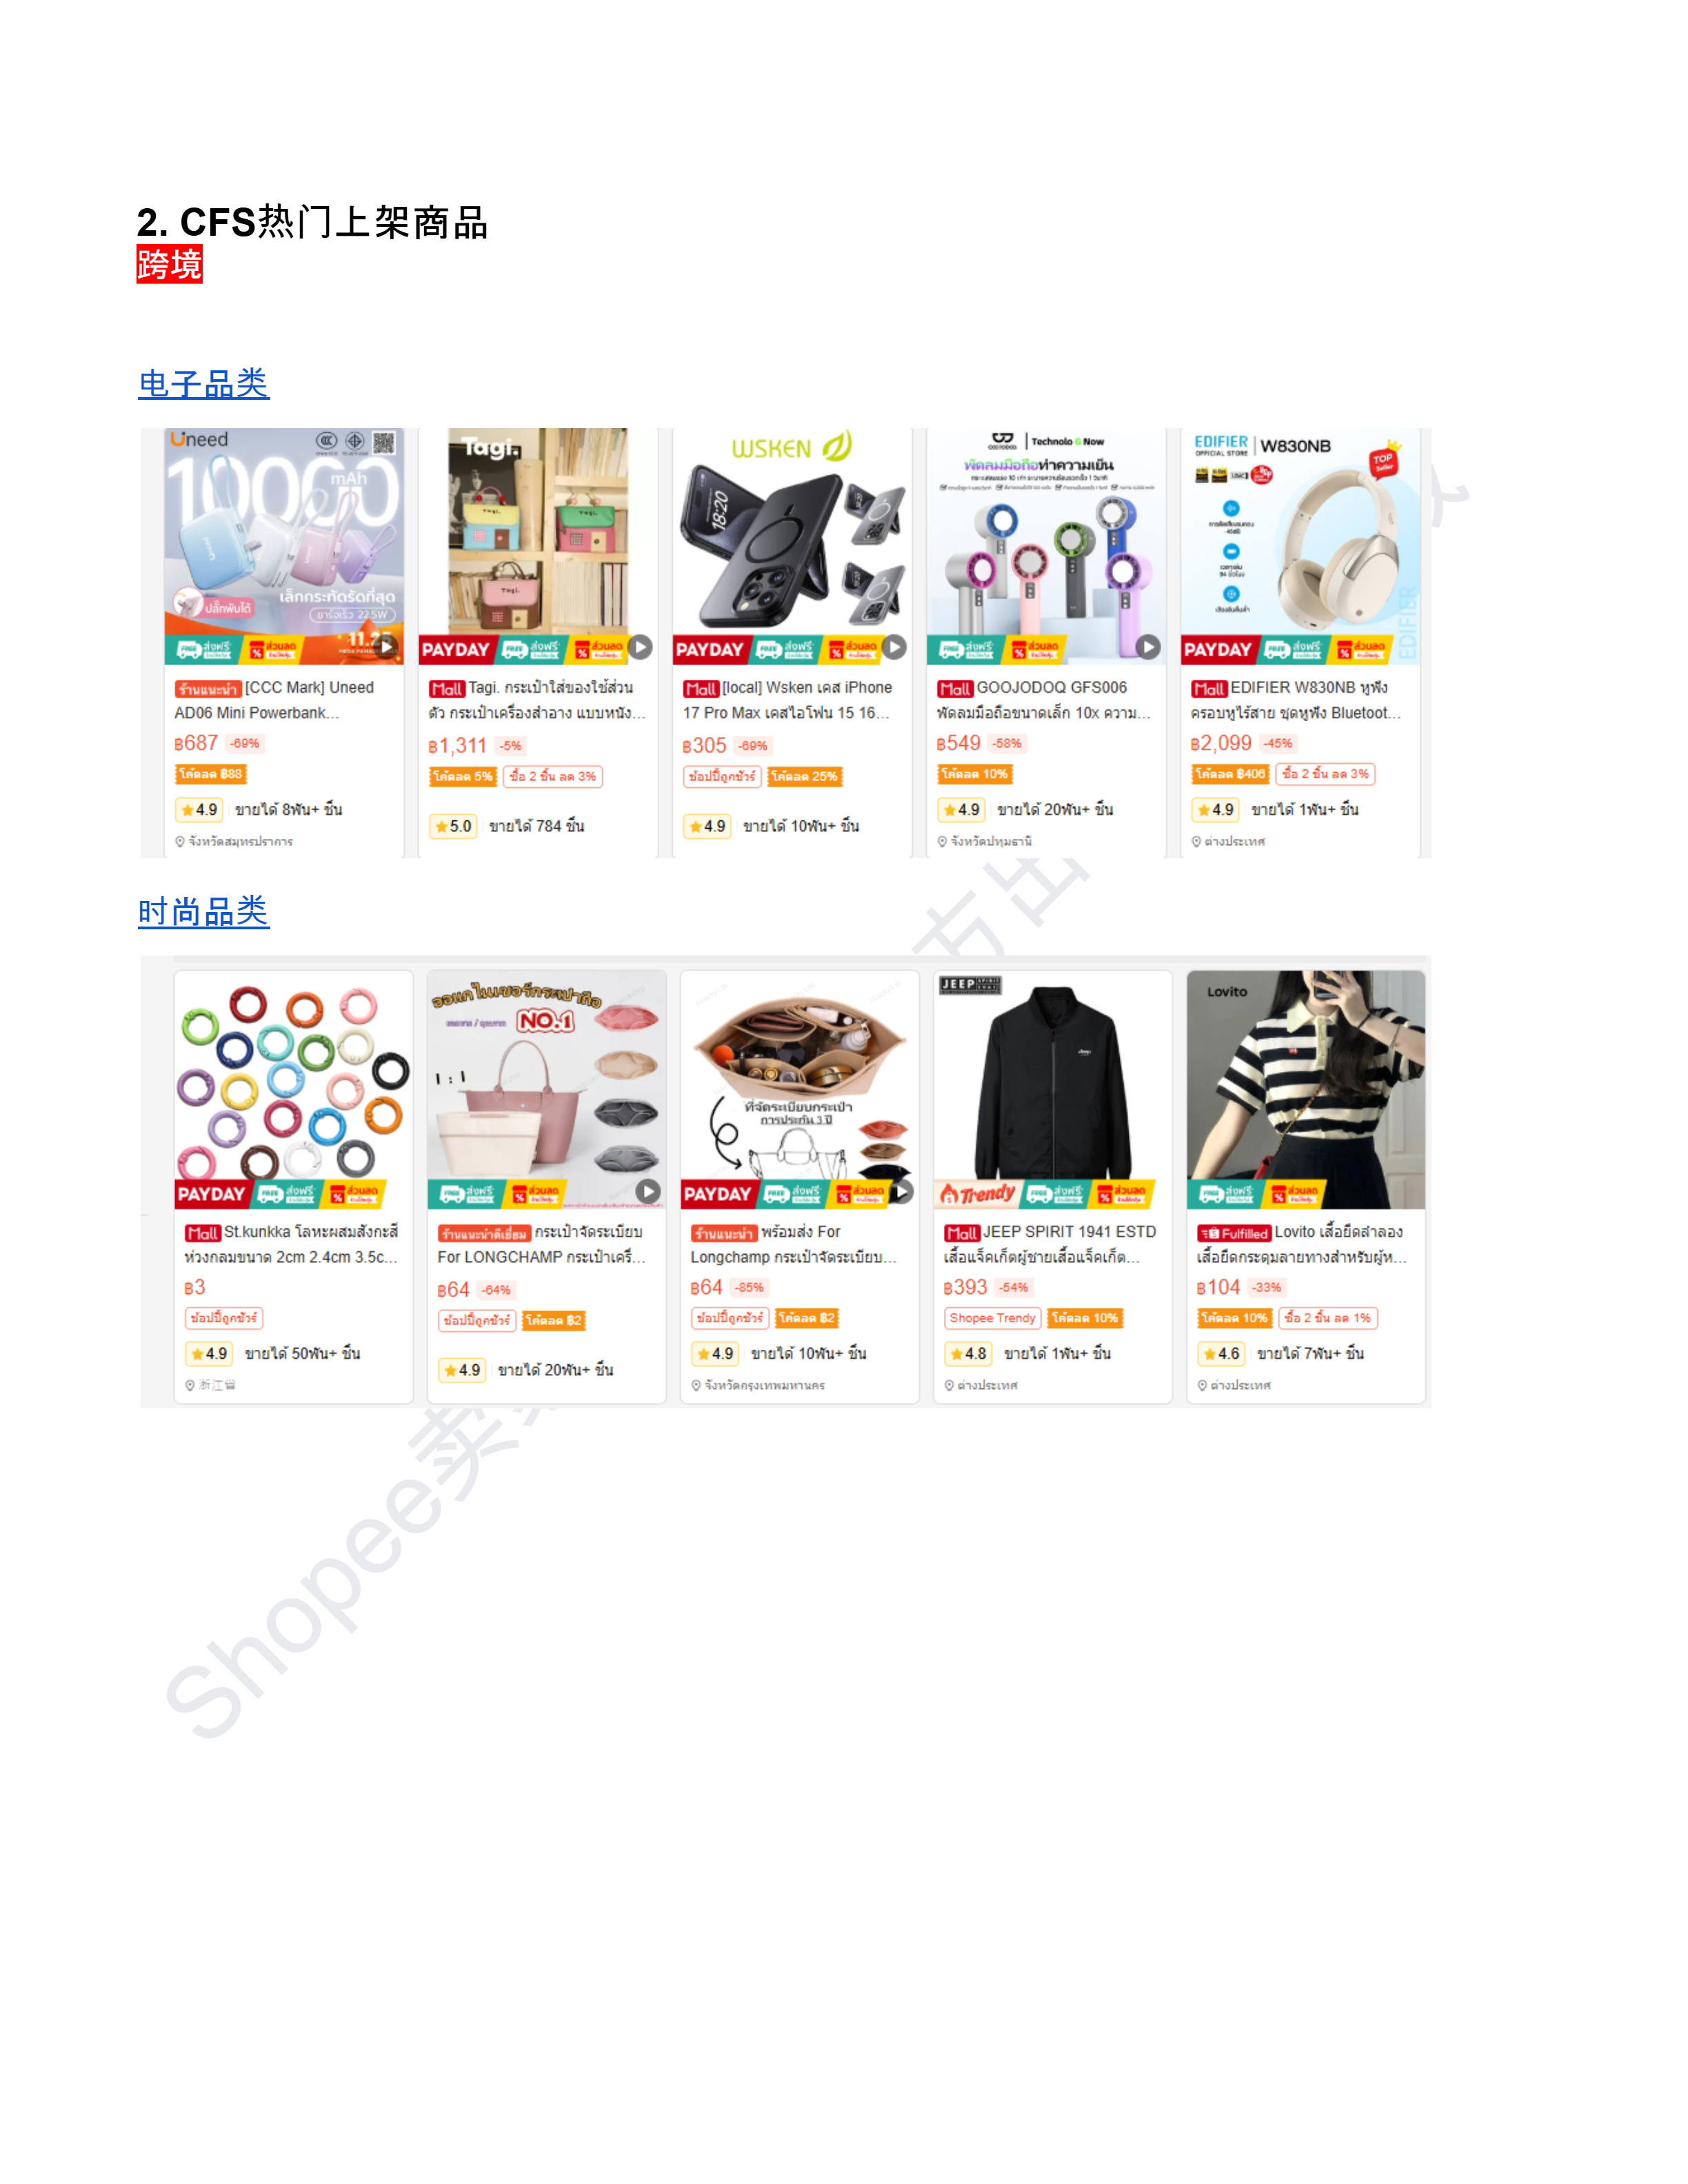This screenshot has height=2184, width=1688.
Task: Click the Shopee Trendy tag on JEEP jacket
Action: click(x=992, y=1318)
